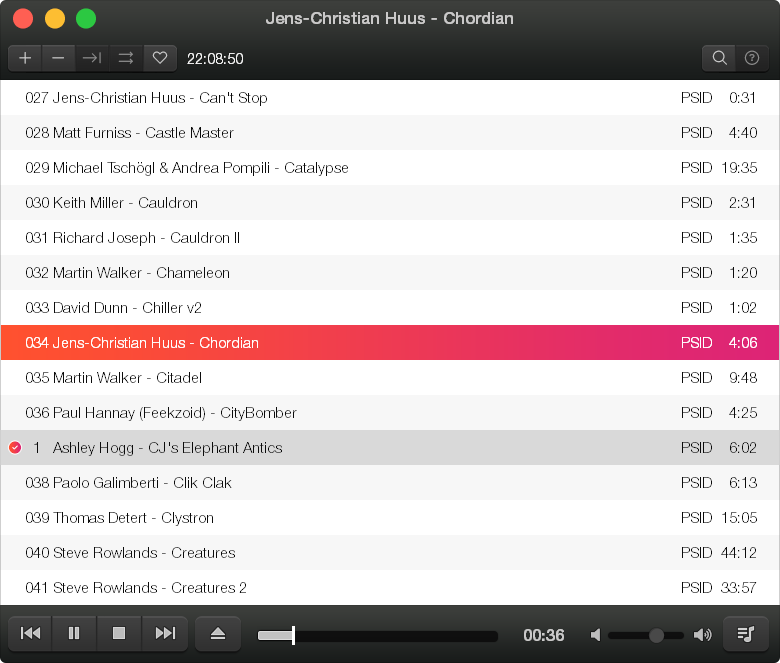Click the minus icon to remove song
Screen dimensions: 780x663
pyautogui.click(x=58, y=58)
